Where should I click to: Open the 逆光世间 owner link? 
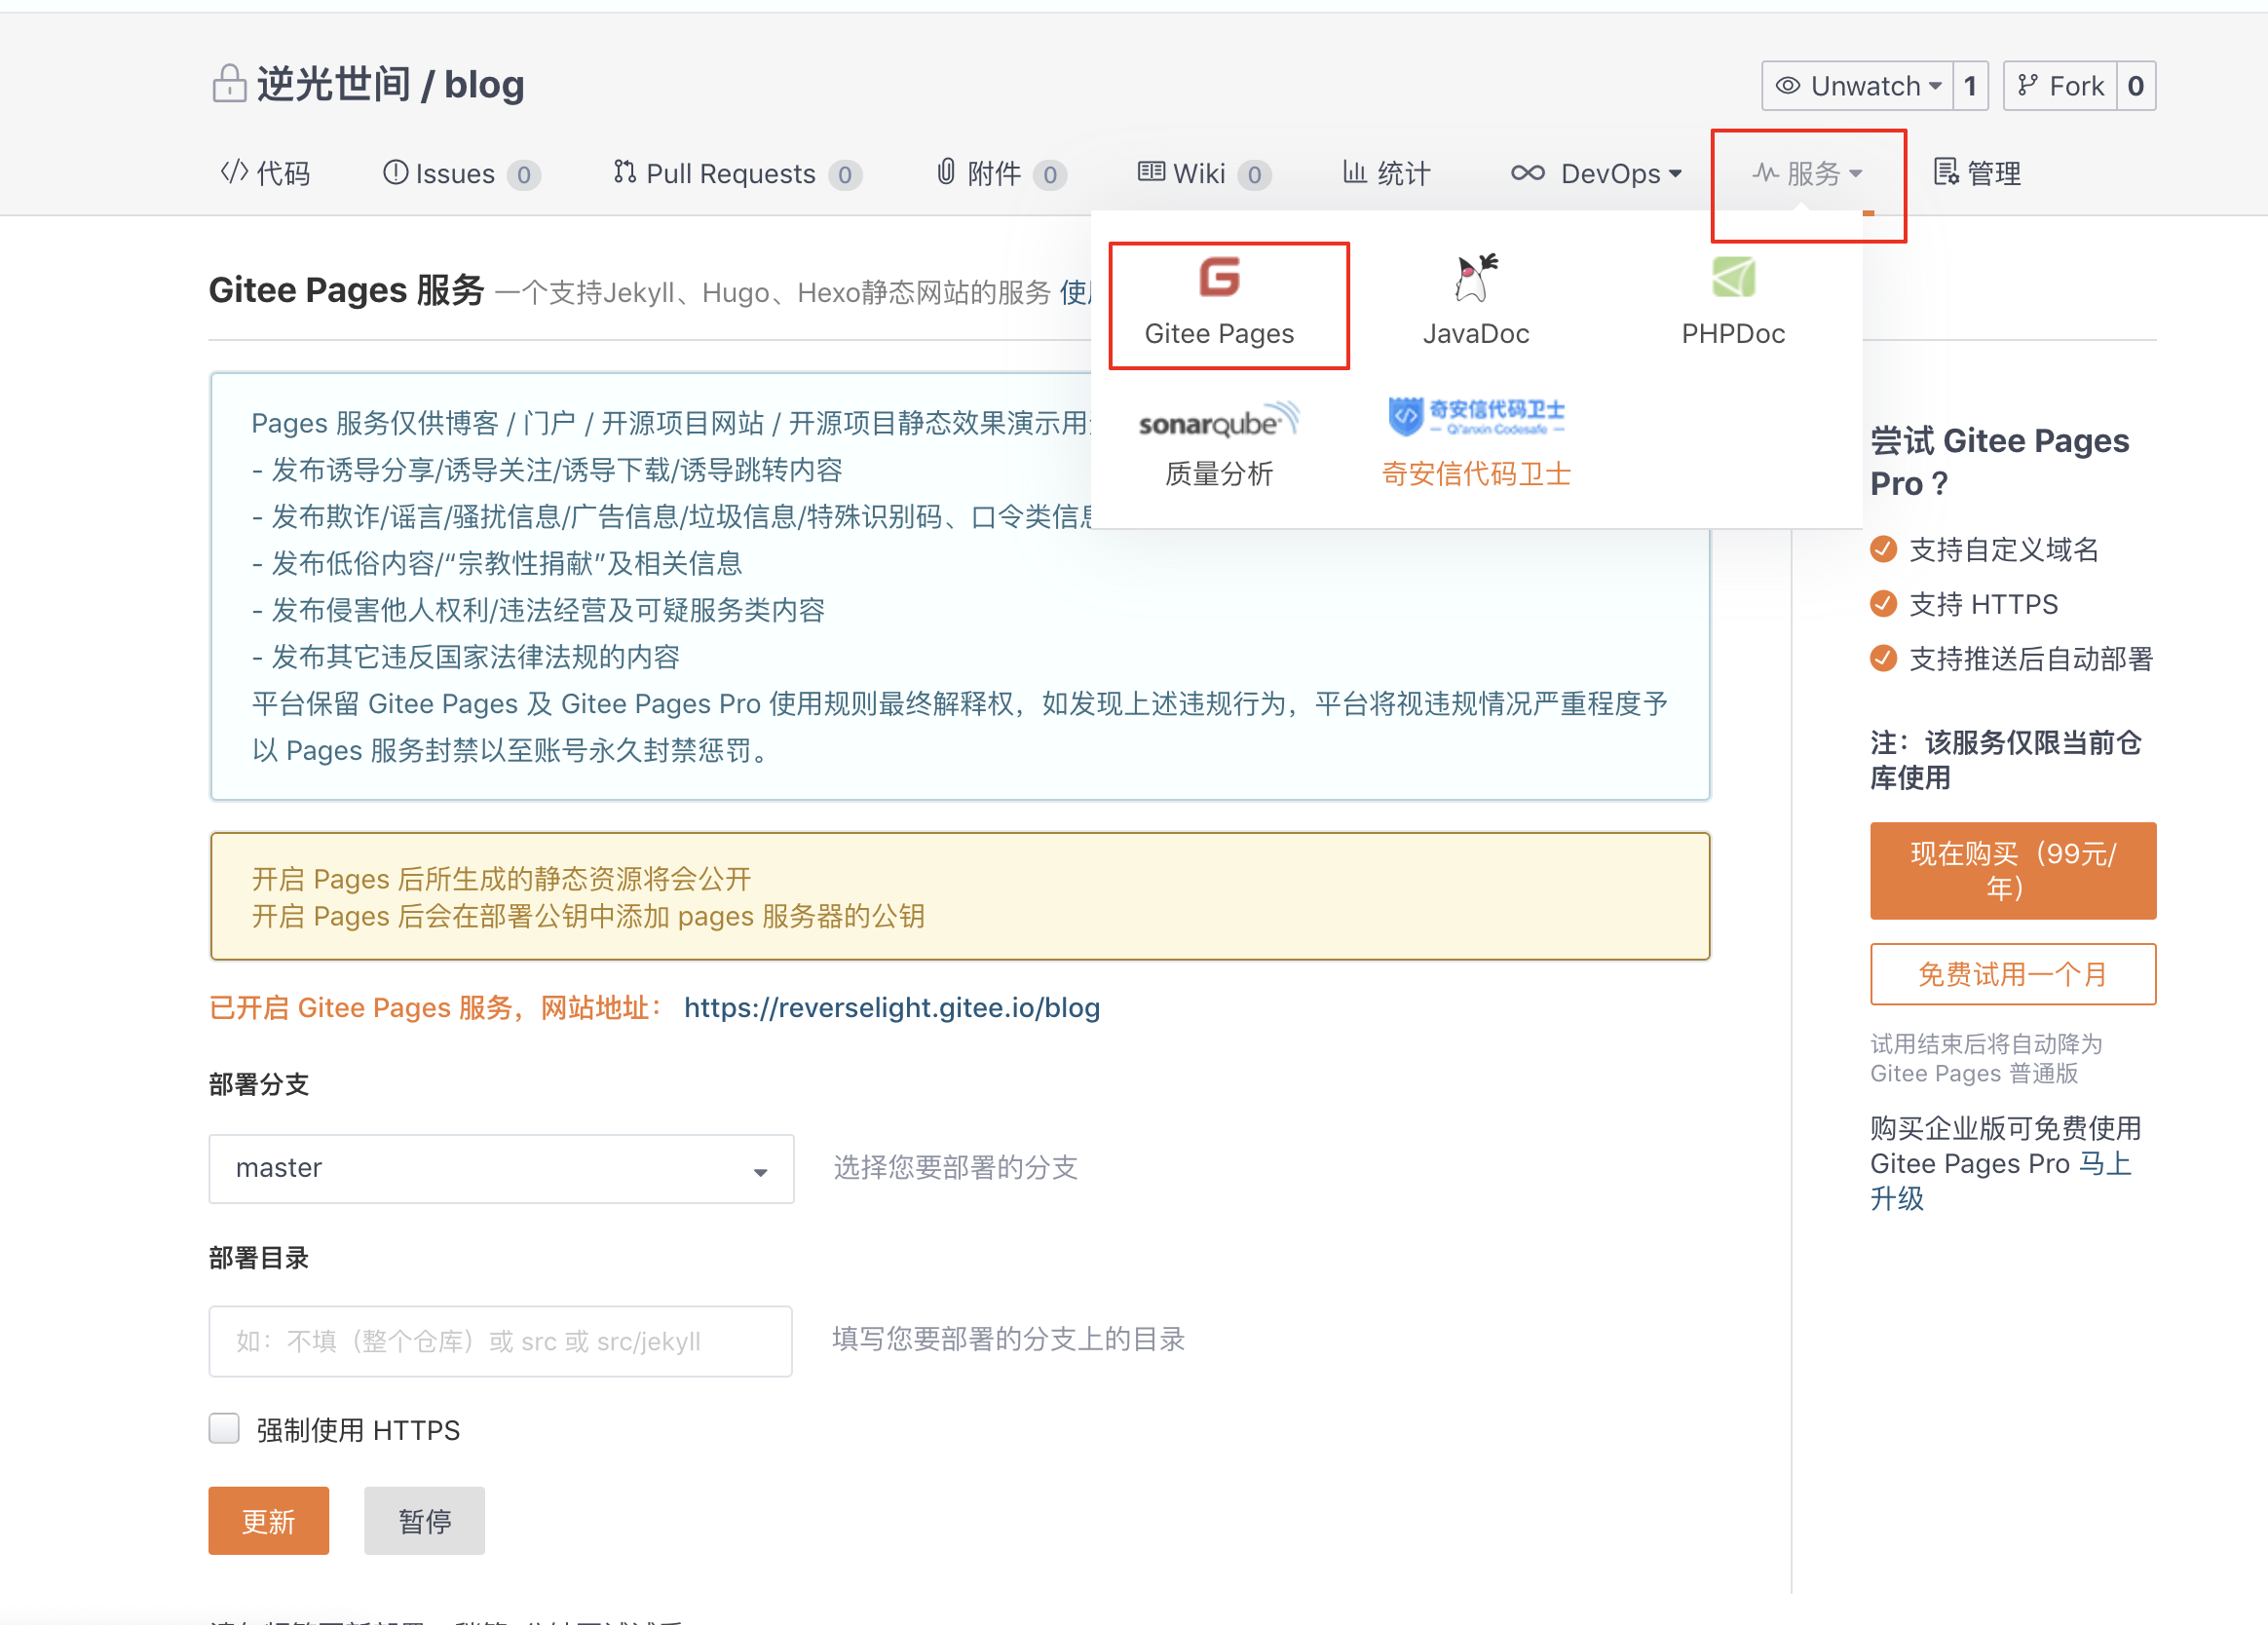click(333, 84)
